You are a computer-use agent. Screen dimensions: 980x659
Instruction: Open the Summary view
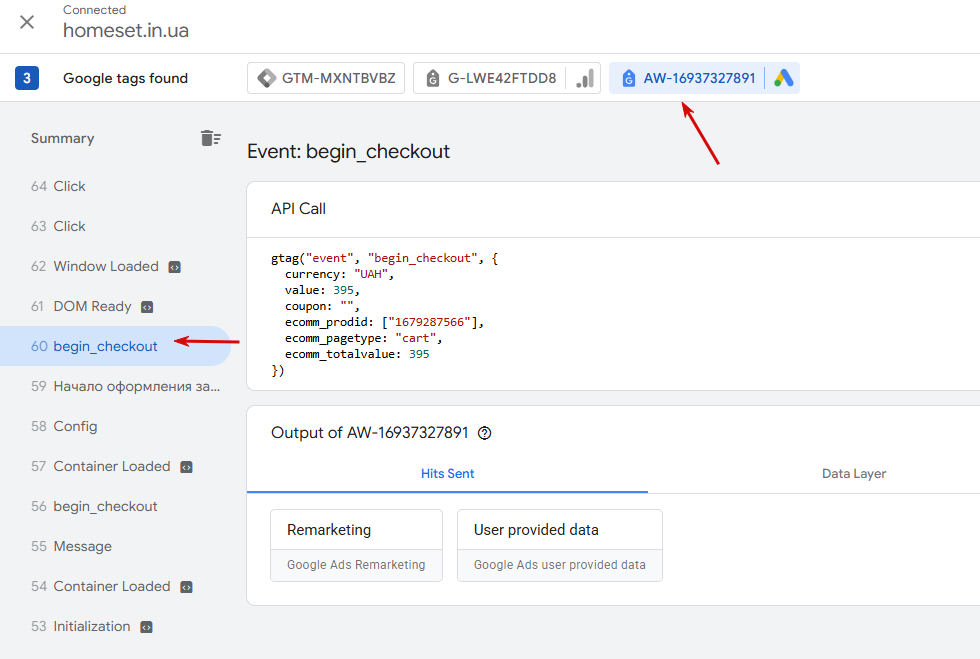click(x=62, y=138)
